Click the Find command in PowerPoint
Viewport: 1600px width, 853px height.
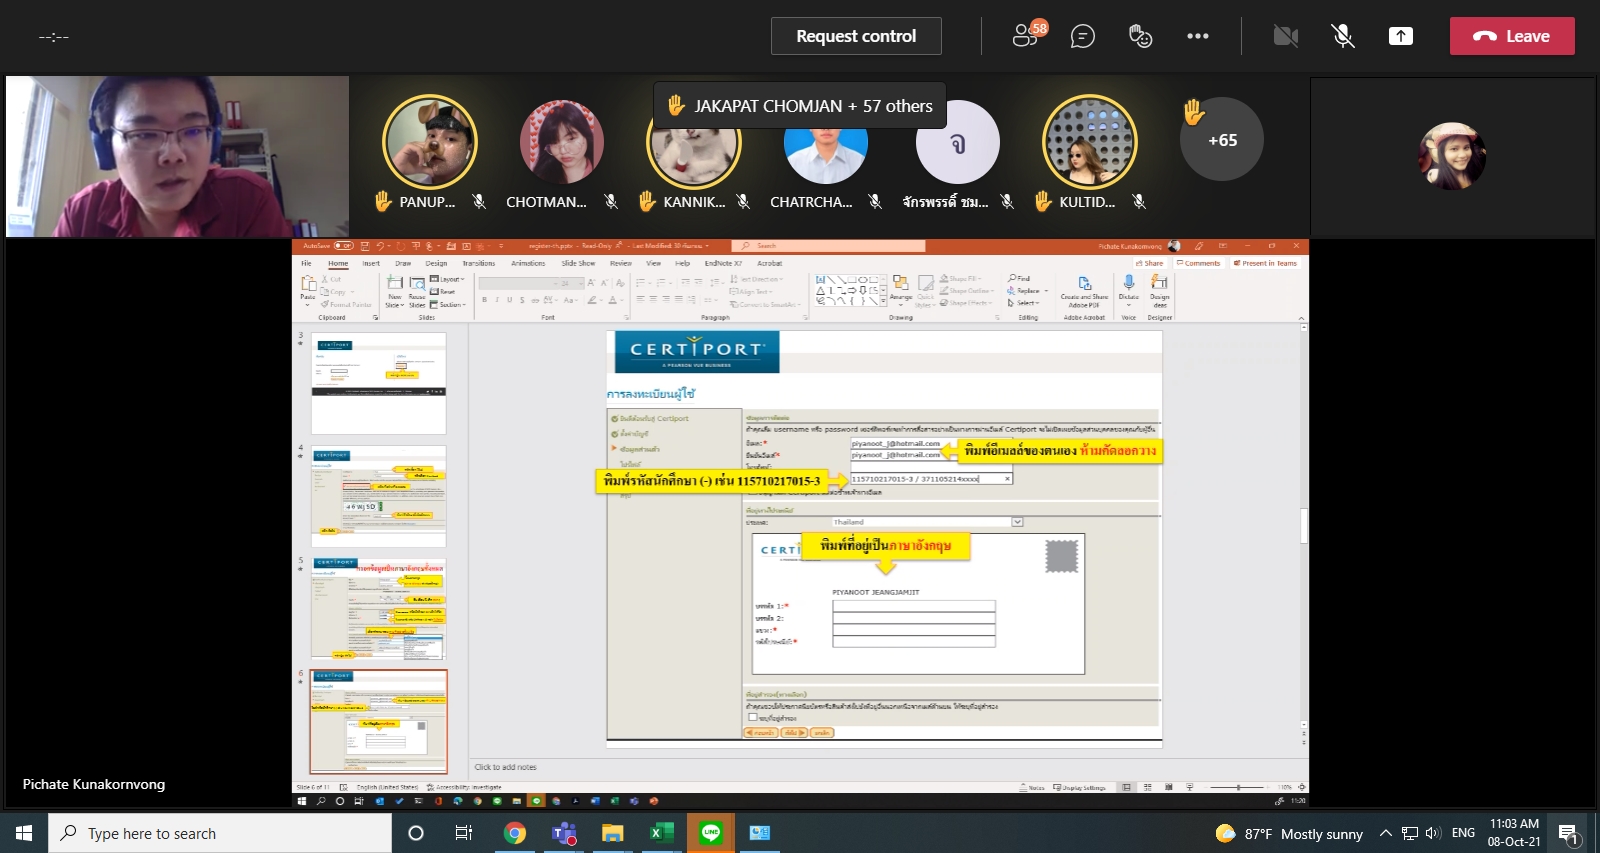(1019, 279)
